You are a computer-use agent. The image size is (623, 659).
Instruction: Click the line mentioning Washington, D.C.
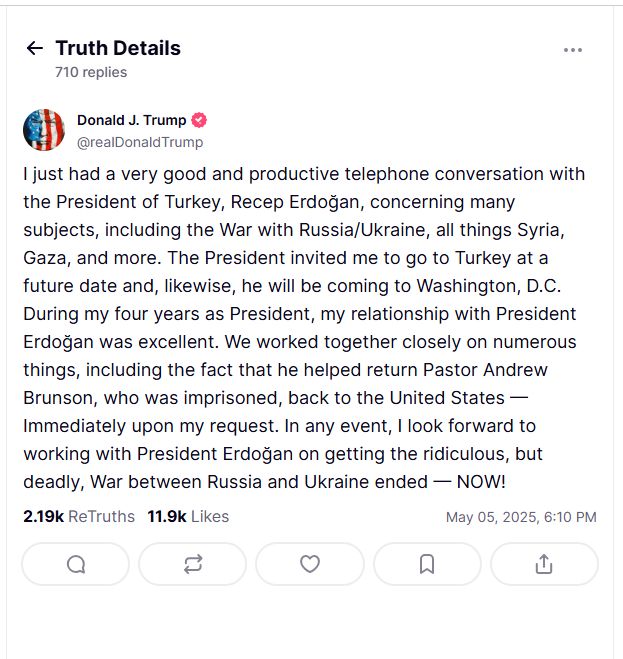[x=292, y=286]
